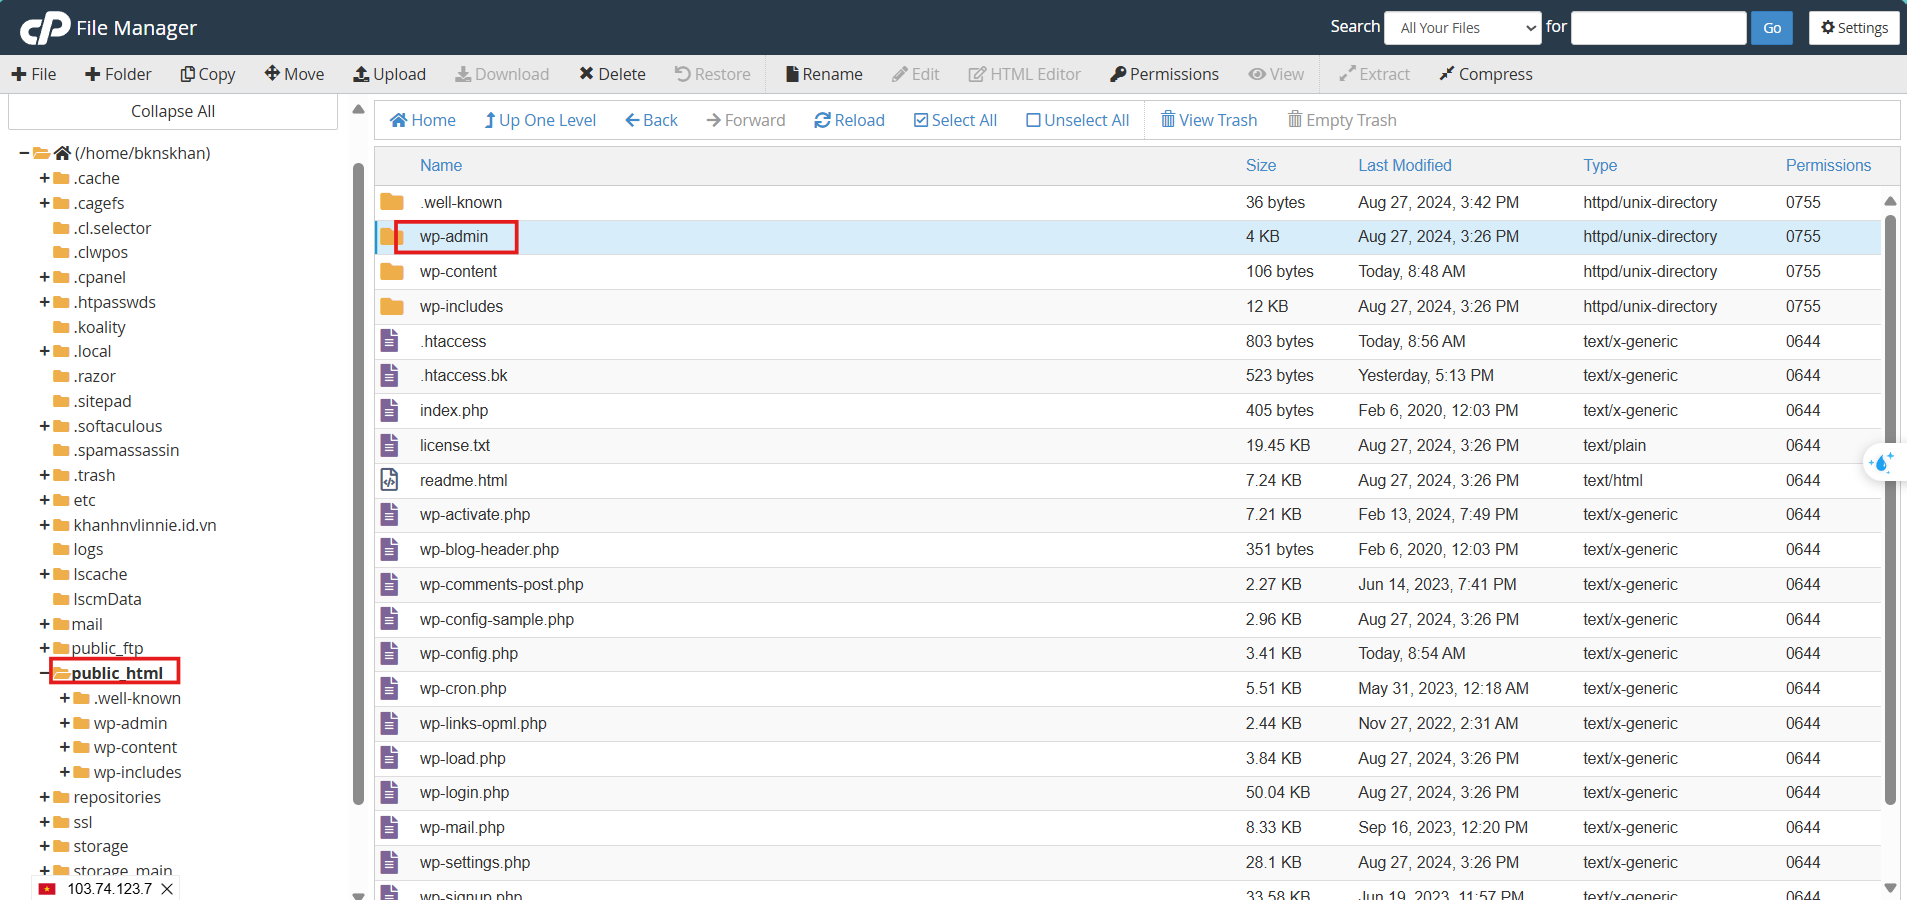Click the Forward navigation link

(x=746, y=120)
